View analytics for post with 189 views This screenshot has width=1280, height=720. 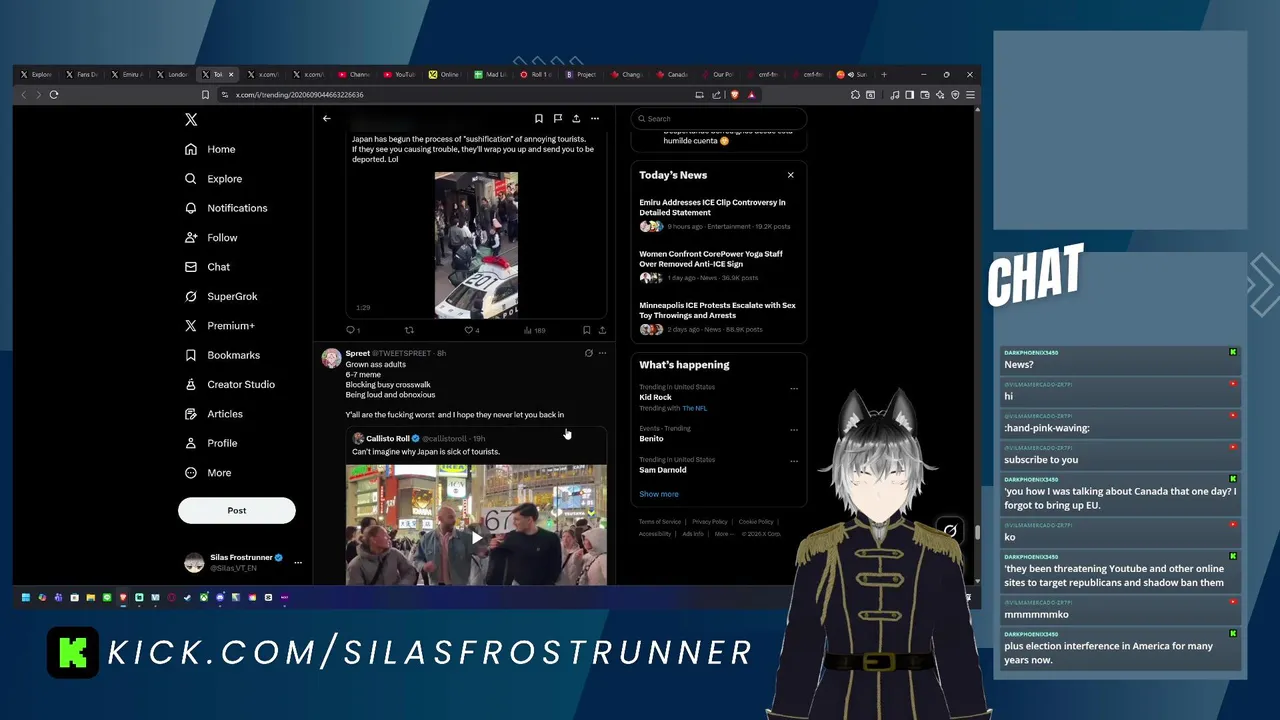(534, 330)
